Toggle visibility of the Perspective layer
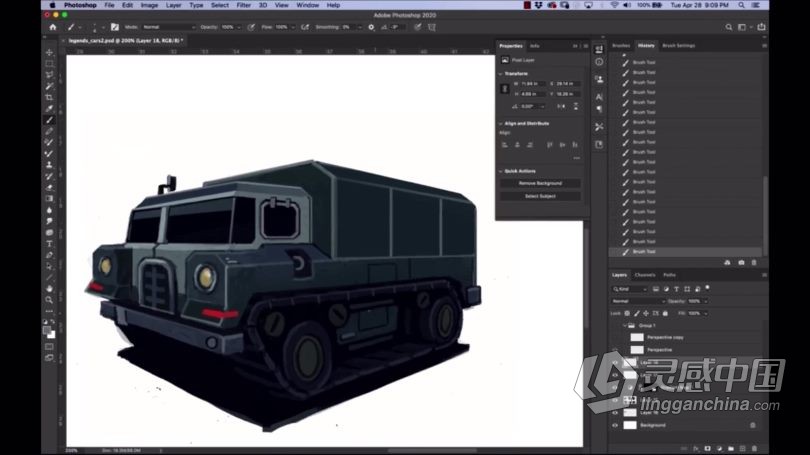The width and height of the screenshot is (810, 455). pyautogui.click(x=615, y=350)
